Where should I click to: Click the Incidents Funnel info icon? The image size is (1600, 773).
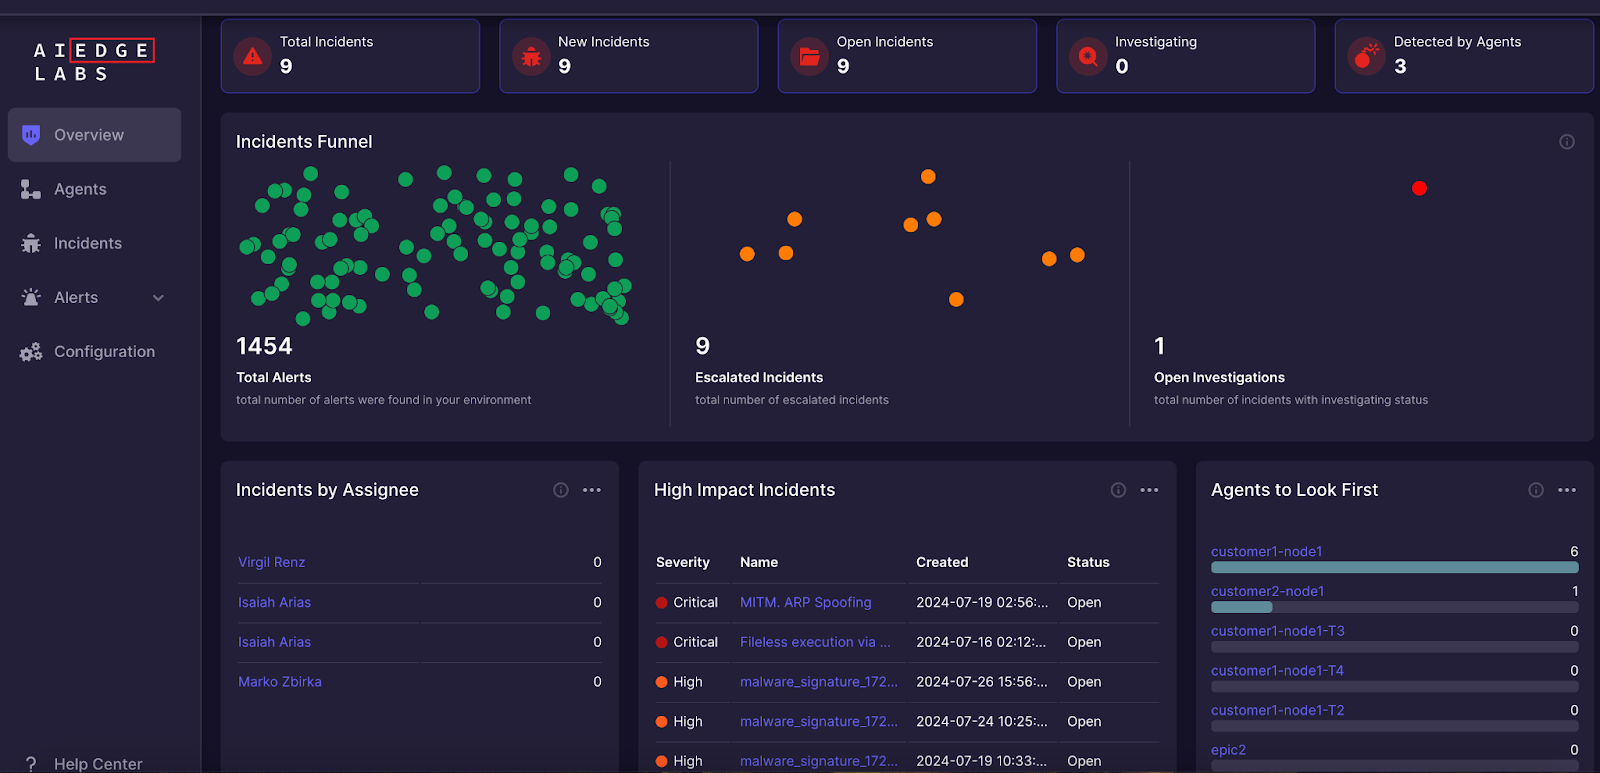click(x=1567, y=142)
